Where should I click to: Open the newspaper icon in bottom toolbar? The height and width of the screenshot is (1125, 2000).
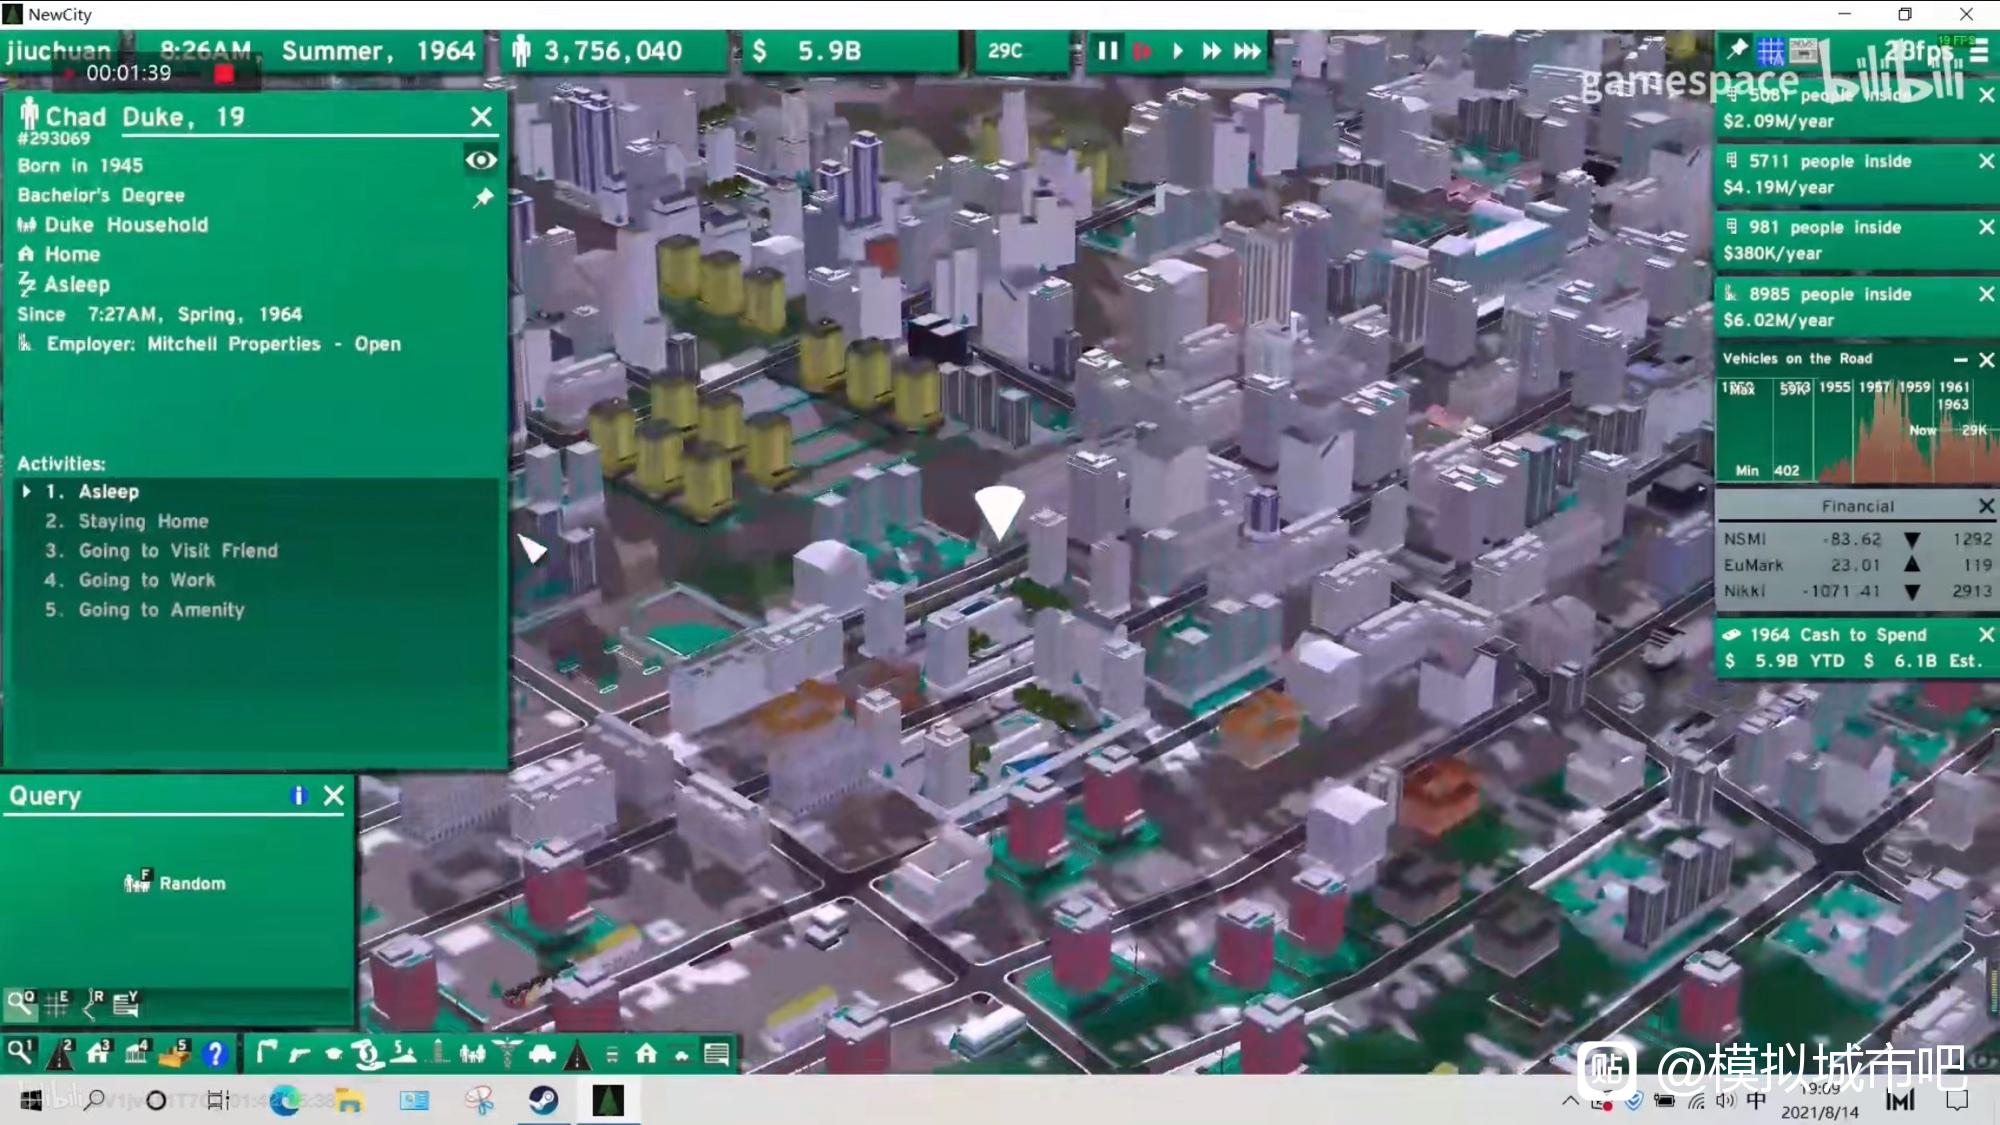pos(716,1053)
